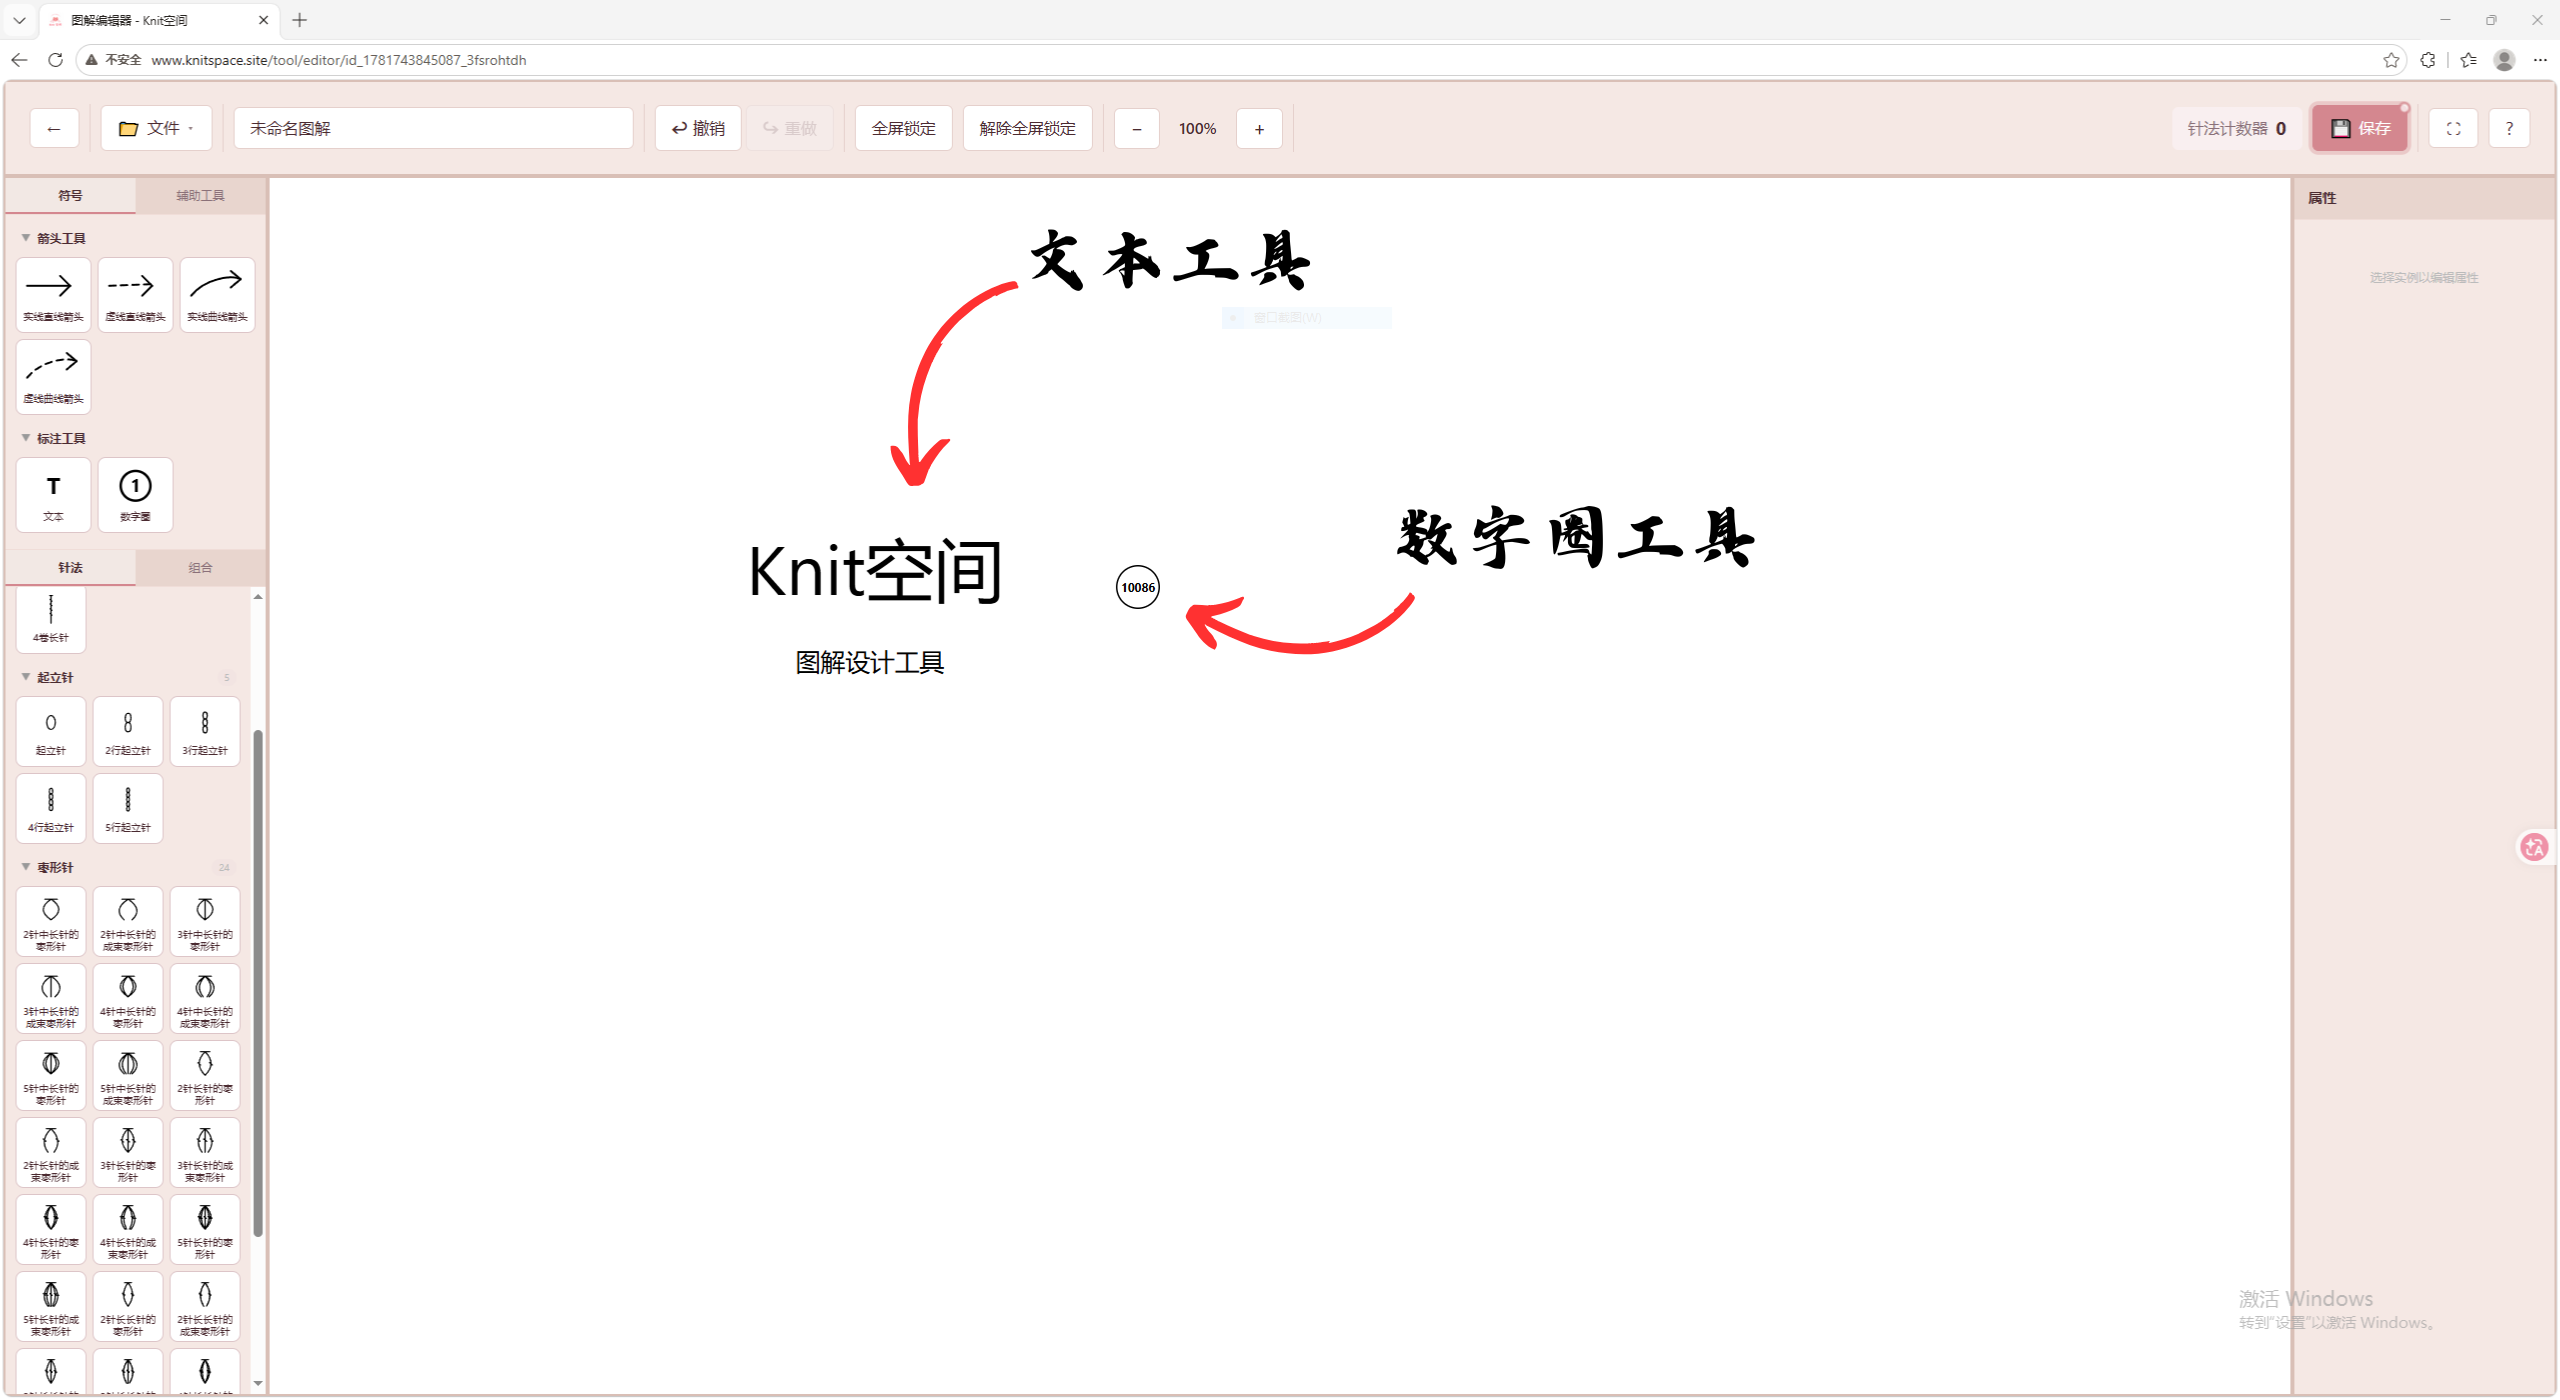The width and height of the screenshot is (2560, 1400).
Task: Click the 撤销 undo button
Action: 698,128
